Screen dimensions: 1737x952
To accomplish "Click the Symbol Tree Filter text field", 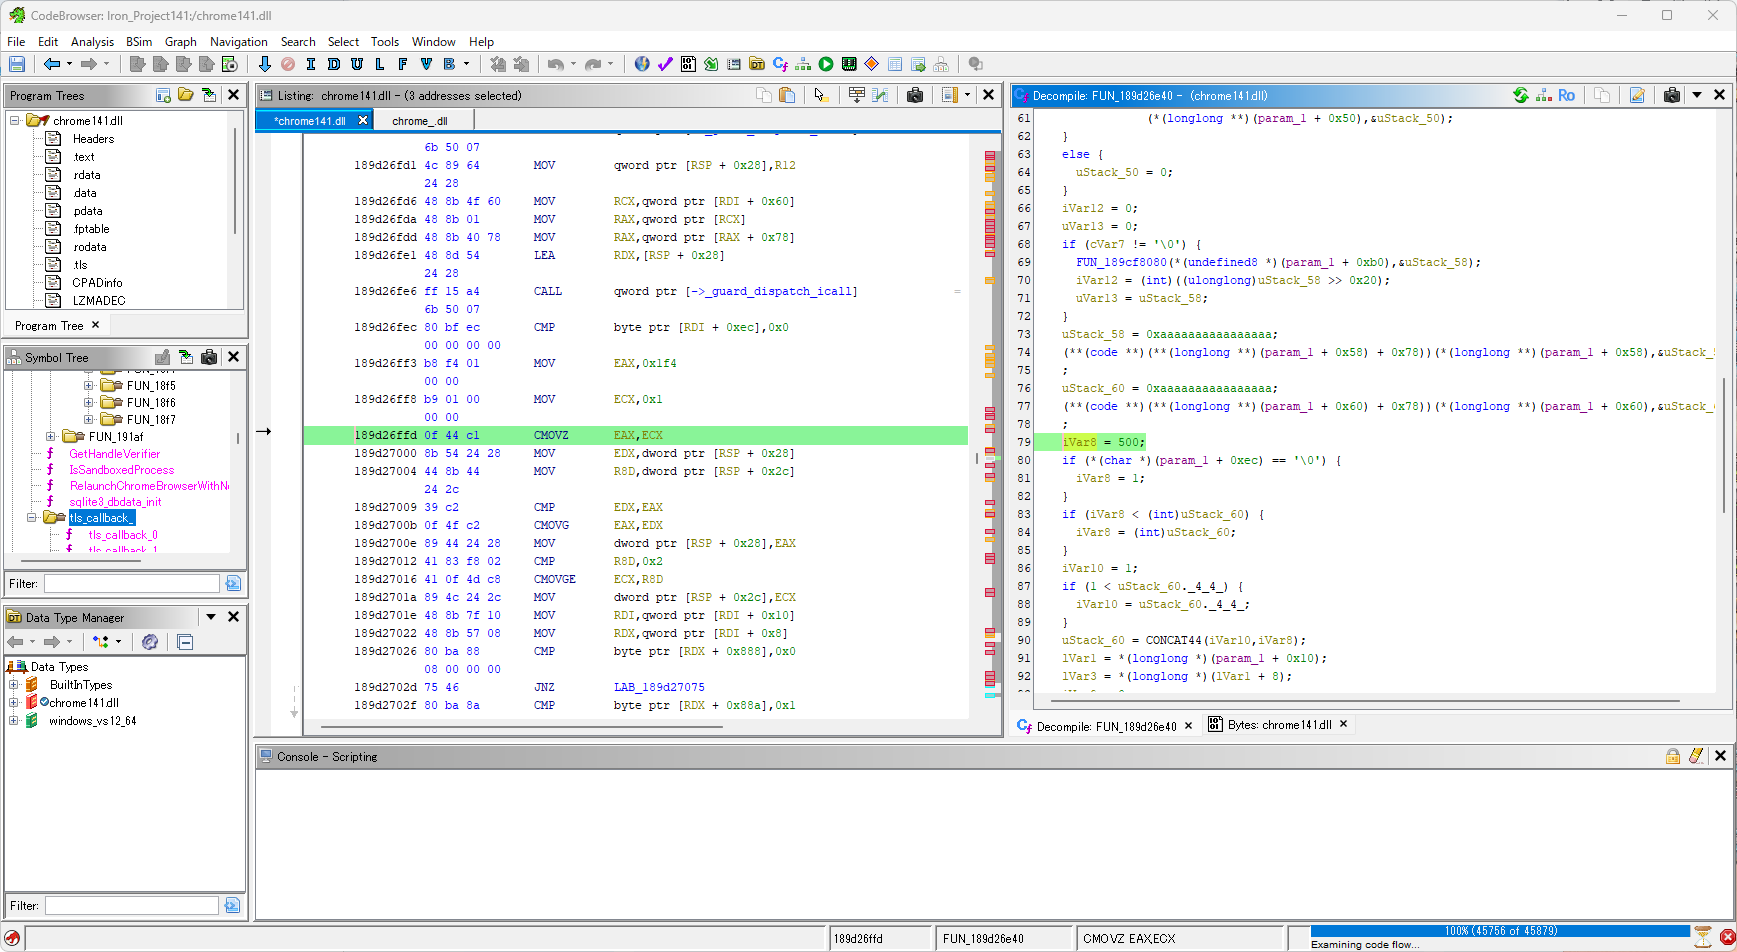I will click(131, 583).
